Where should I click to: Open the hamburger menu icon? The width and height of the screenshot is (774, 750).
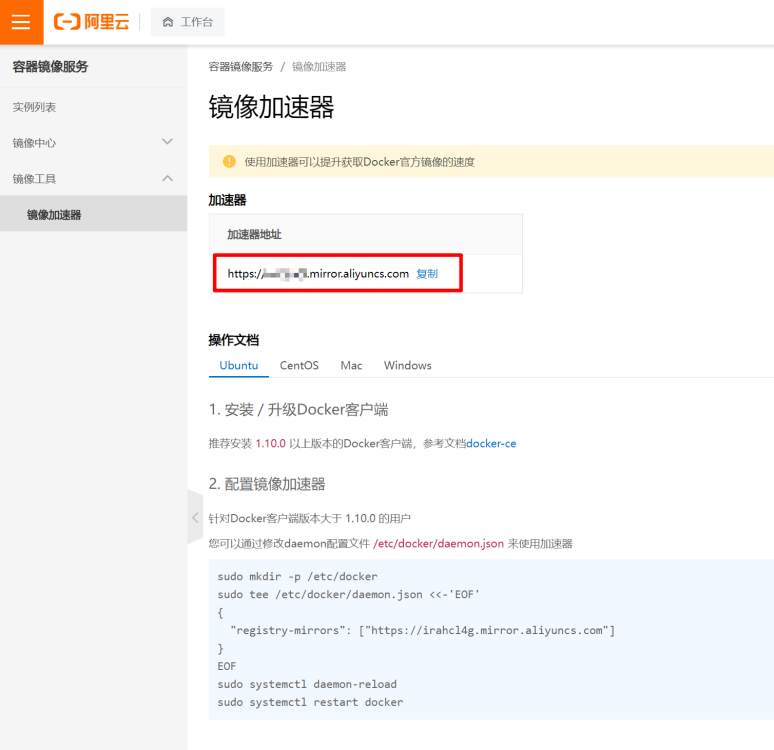point(21,22)
